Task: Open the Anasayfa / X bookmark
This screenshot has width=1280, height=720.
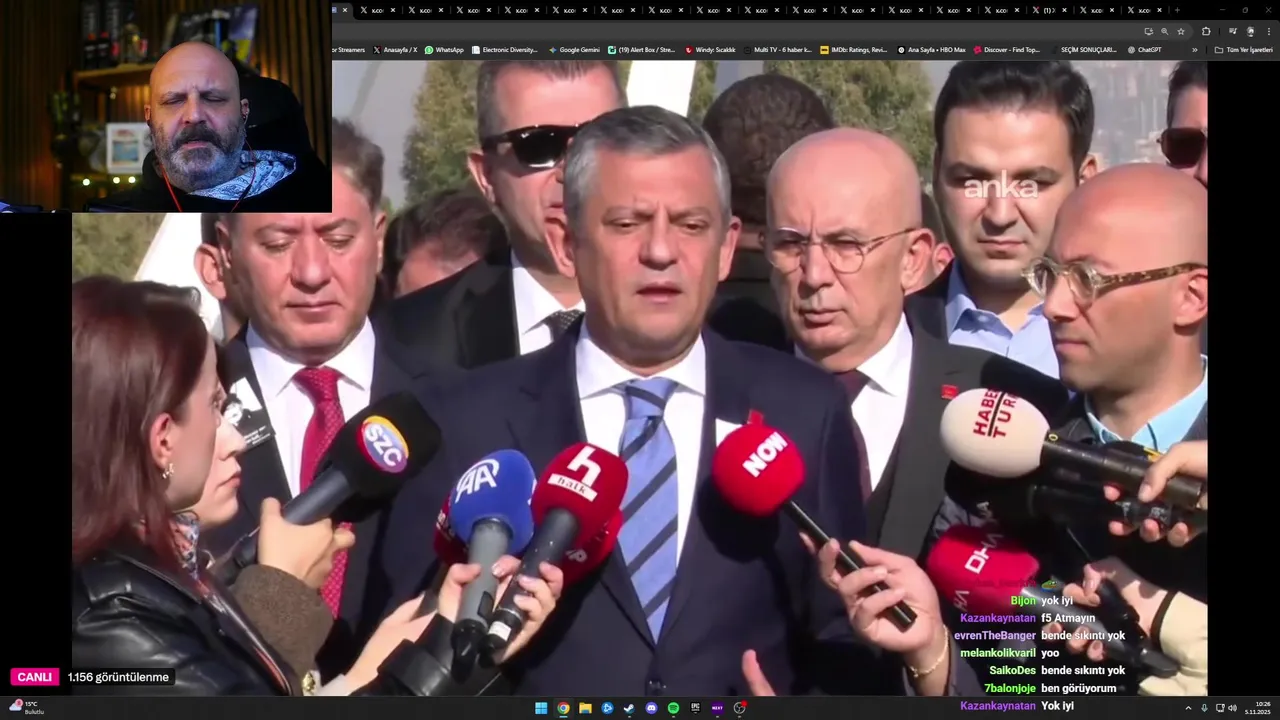Action: click(395, 50)
